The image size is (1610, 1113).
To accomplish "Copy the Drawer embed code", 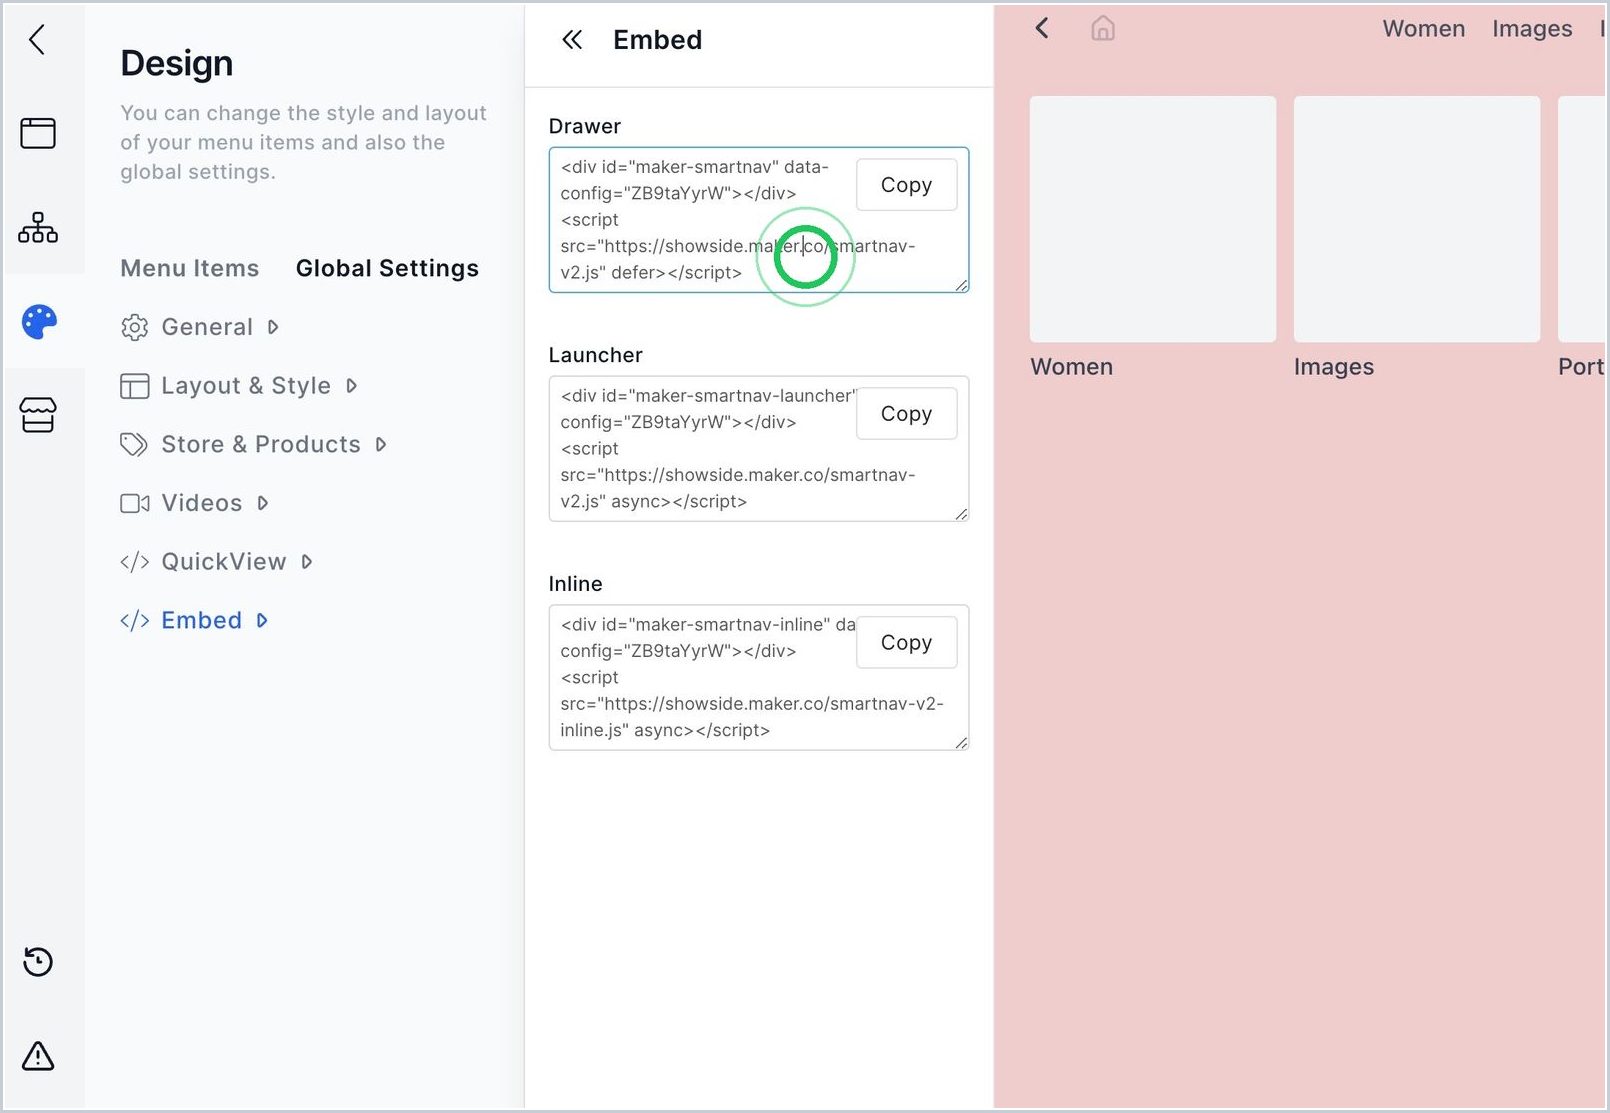I will pyautogui.click(x=906, y=185).
